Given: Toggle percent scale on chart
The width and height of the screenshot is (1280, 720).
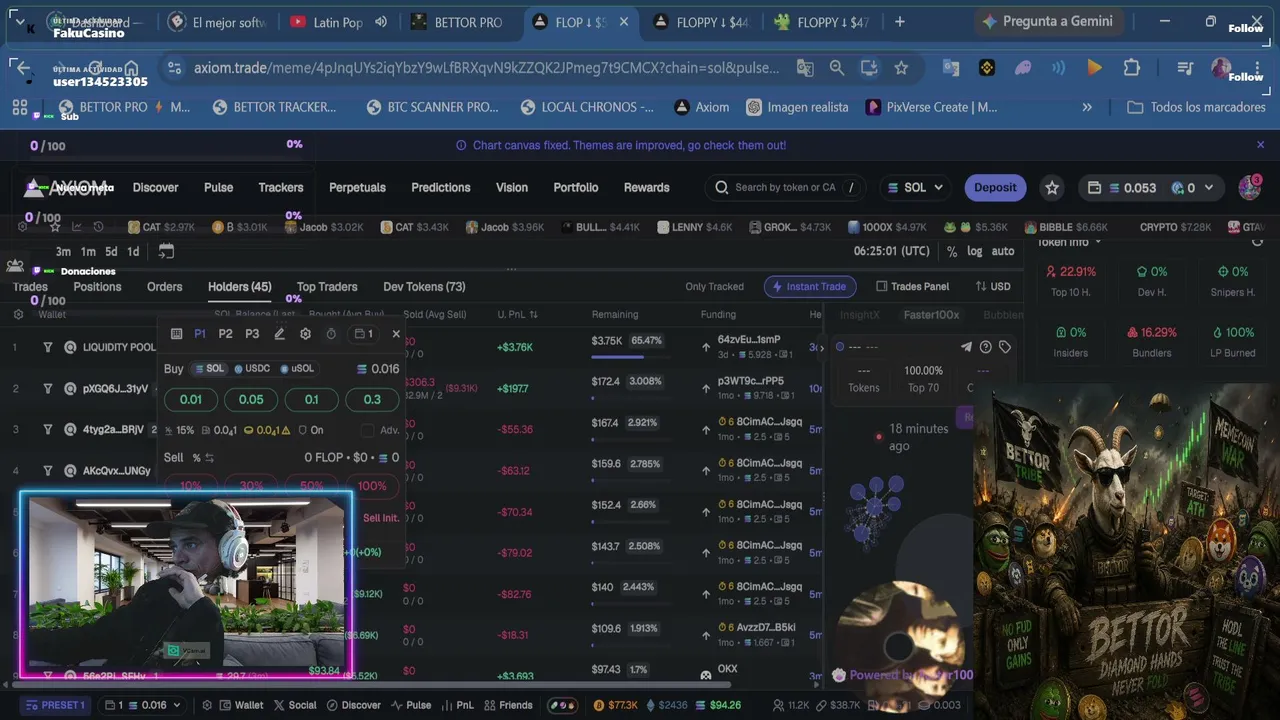Looking at the screenshot, I should click(x=952, y=251).
